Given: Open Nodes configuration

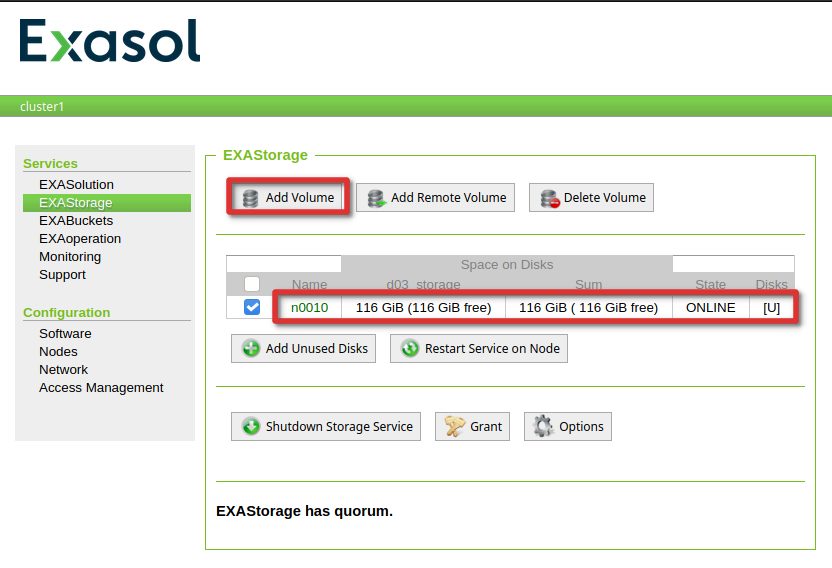Looking at the screenshot, I should pos(58,351).
